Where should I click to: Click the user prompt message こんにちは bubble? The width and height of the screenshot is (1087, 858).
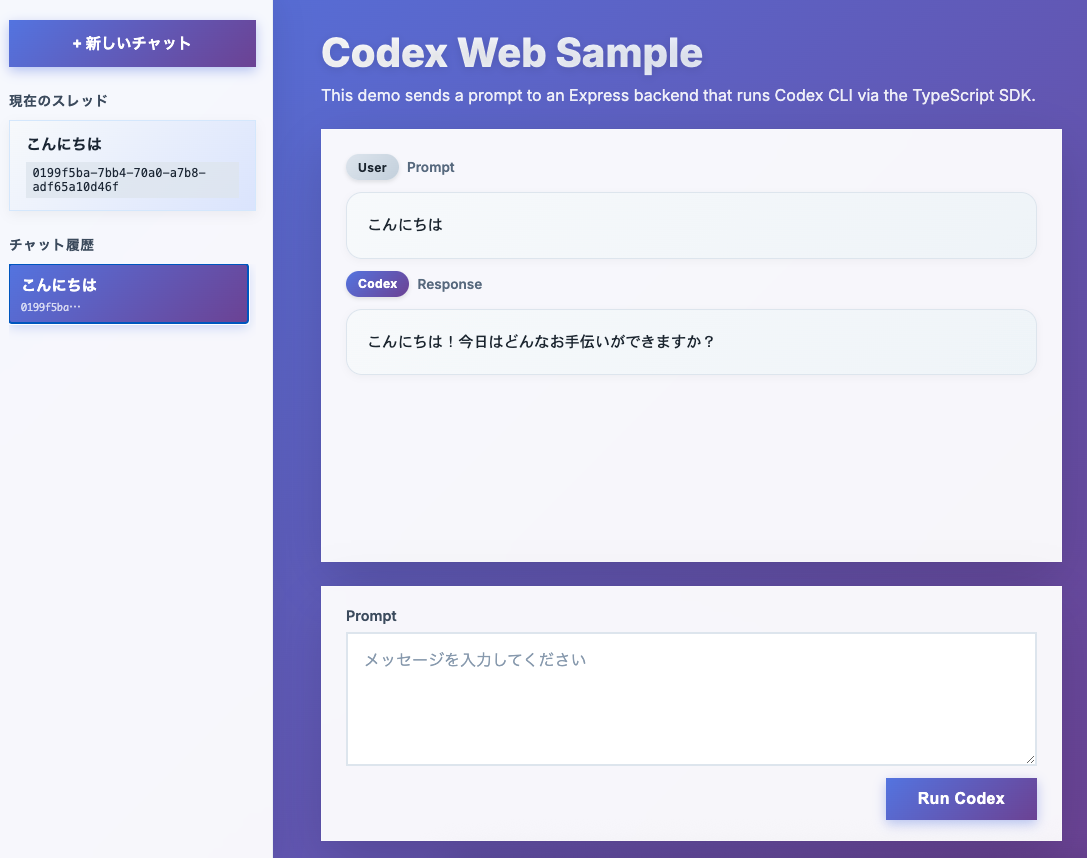pyautogui.click(x=691, y=225)
